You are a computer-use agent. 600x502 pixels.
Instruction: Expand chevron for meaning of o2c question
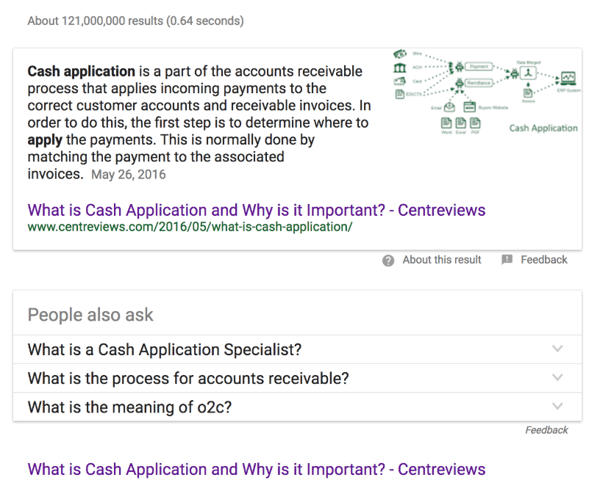[x=557, y=406]
